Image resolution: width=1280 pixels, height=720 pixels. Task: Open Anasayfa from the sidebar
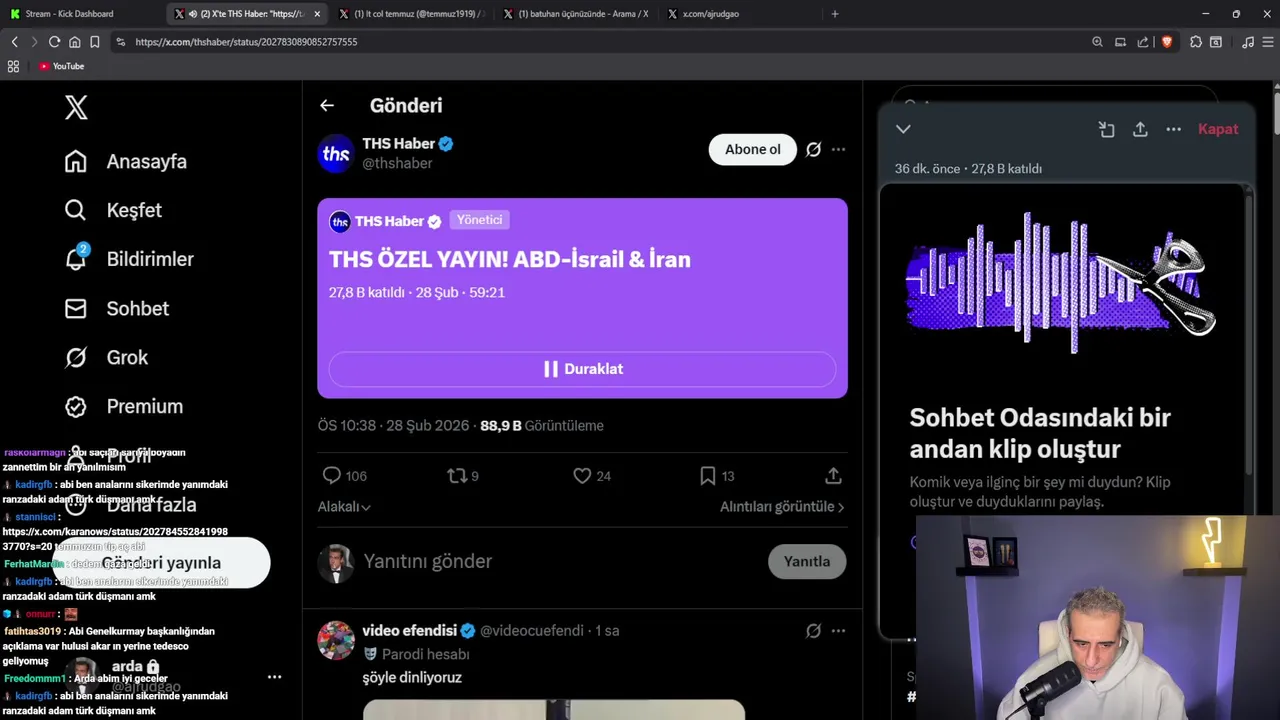point(126,161)
